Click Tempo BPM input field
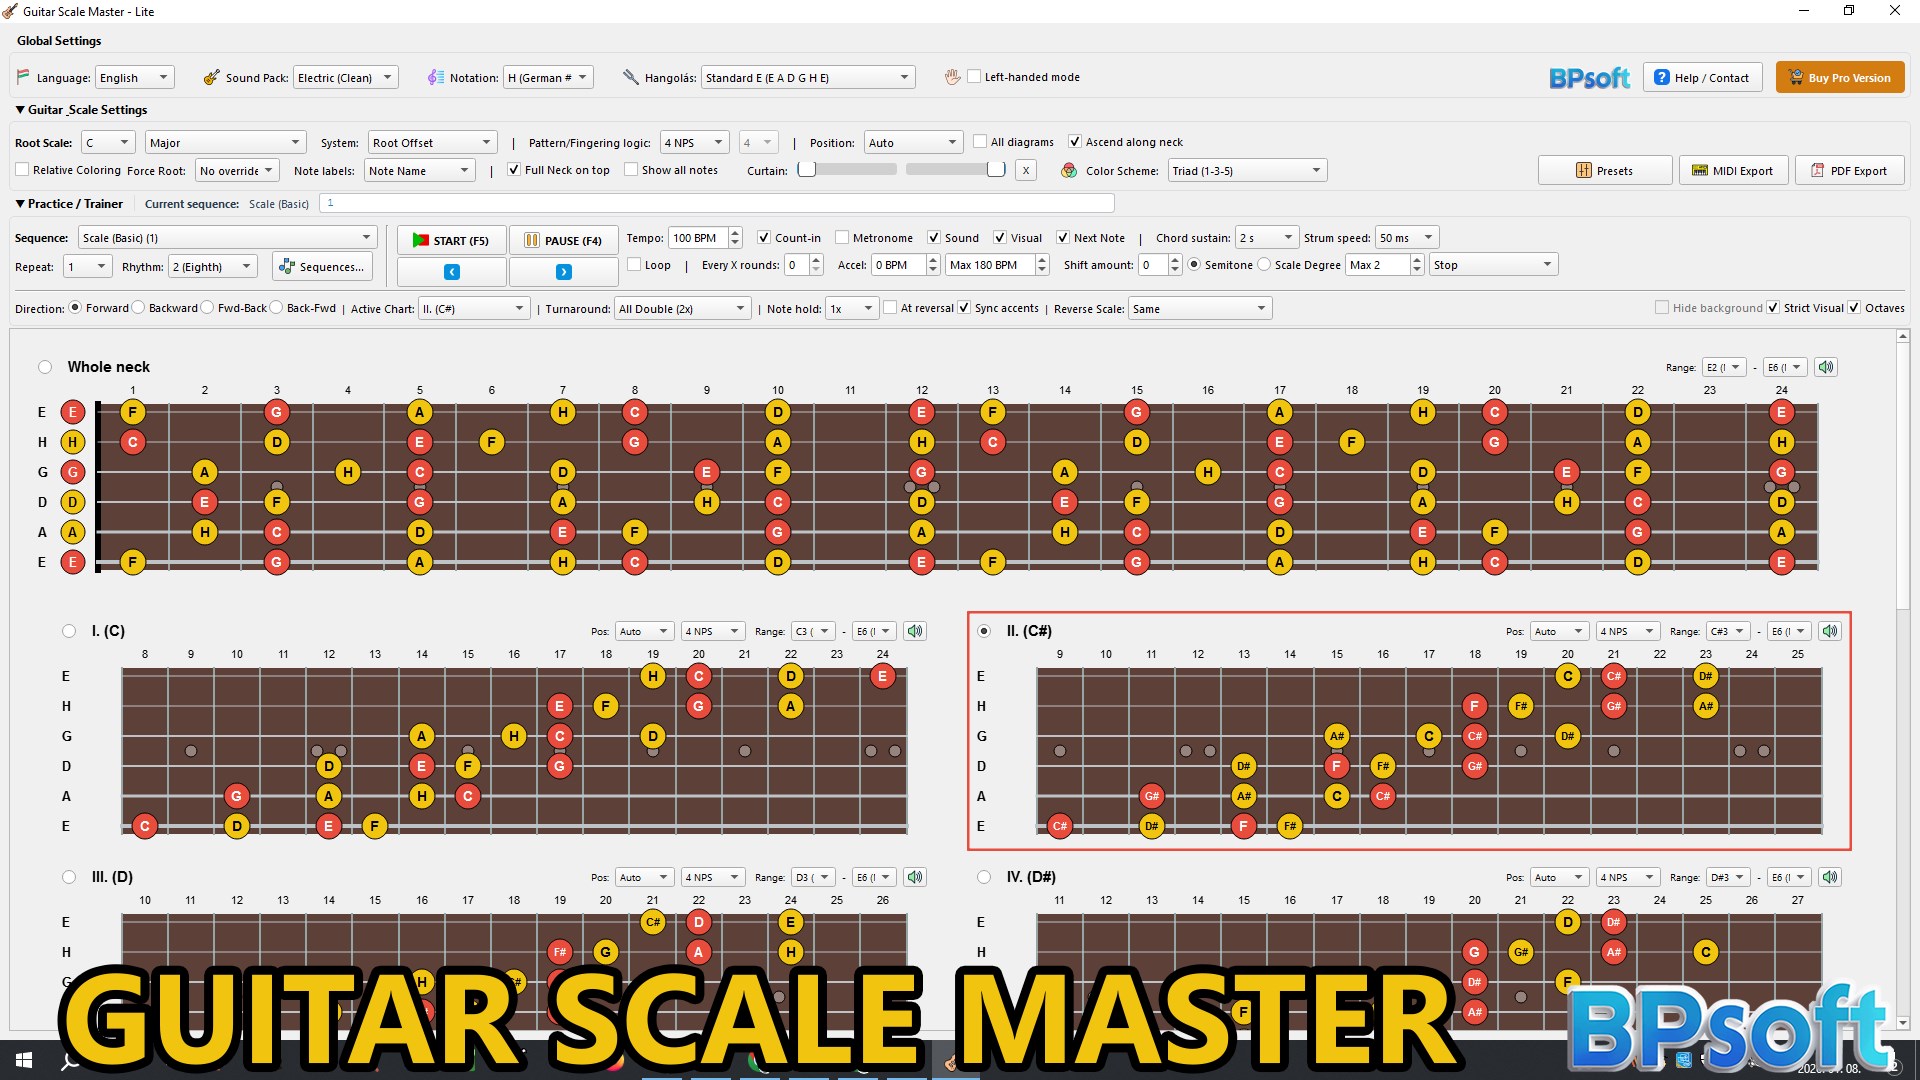1920x1080 pixels. pos(698,238)
